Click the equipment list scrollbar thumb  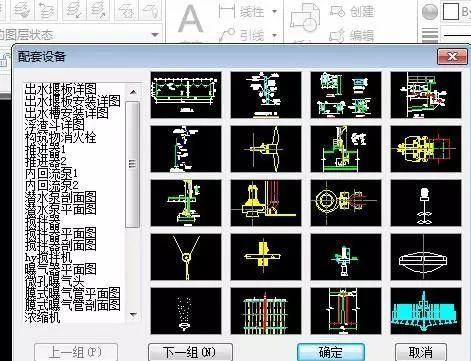tap(133, 164)
